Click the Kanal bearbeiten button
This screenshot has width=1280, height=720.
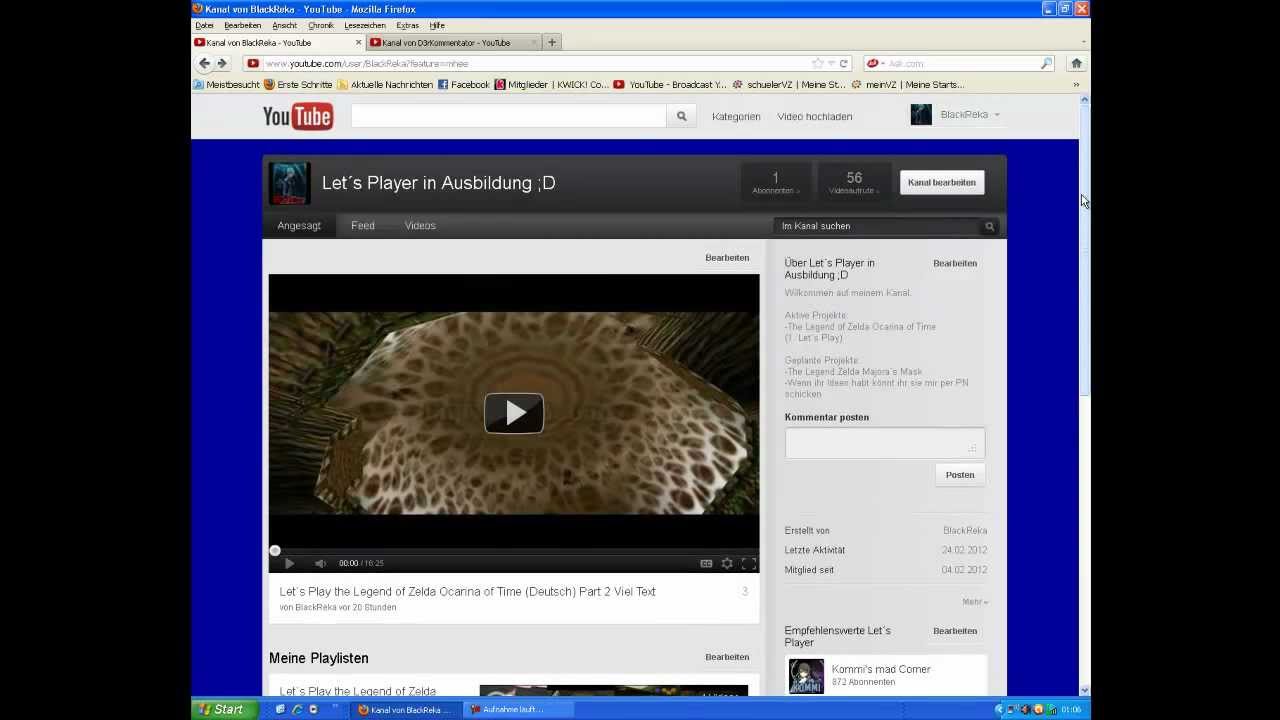click(942, 182)
